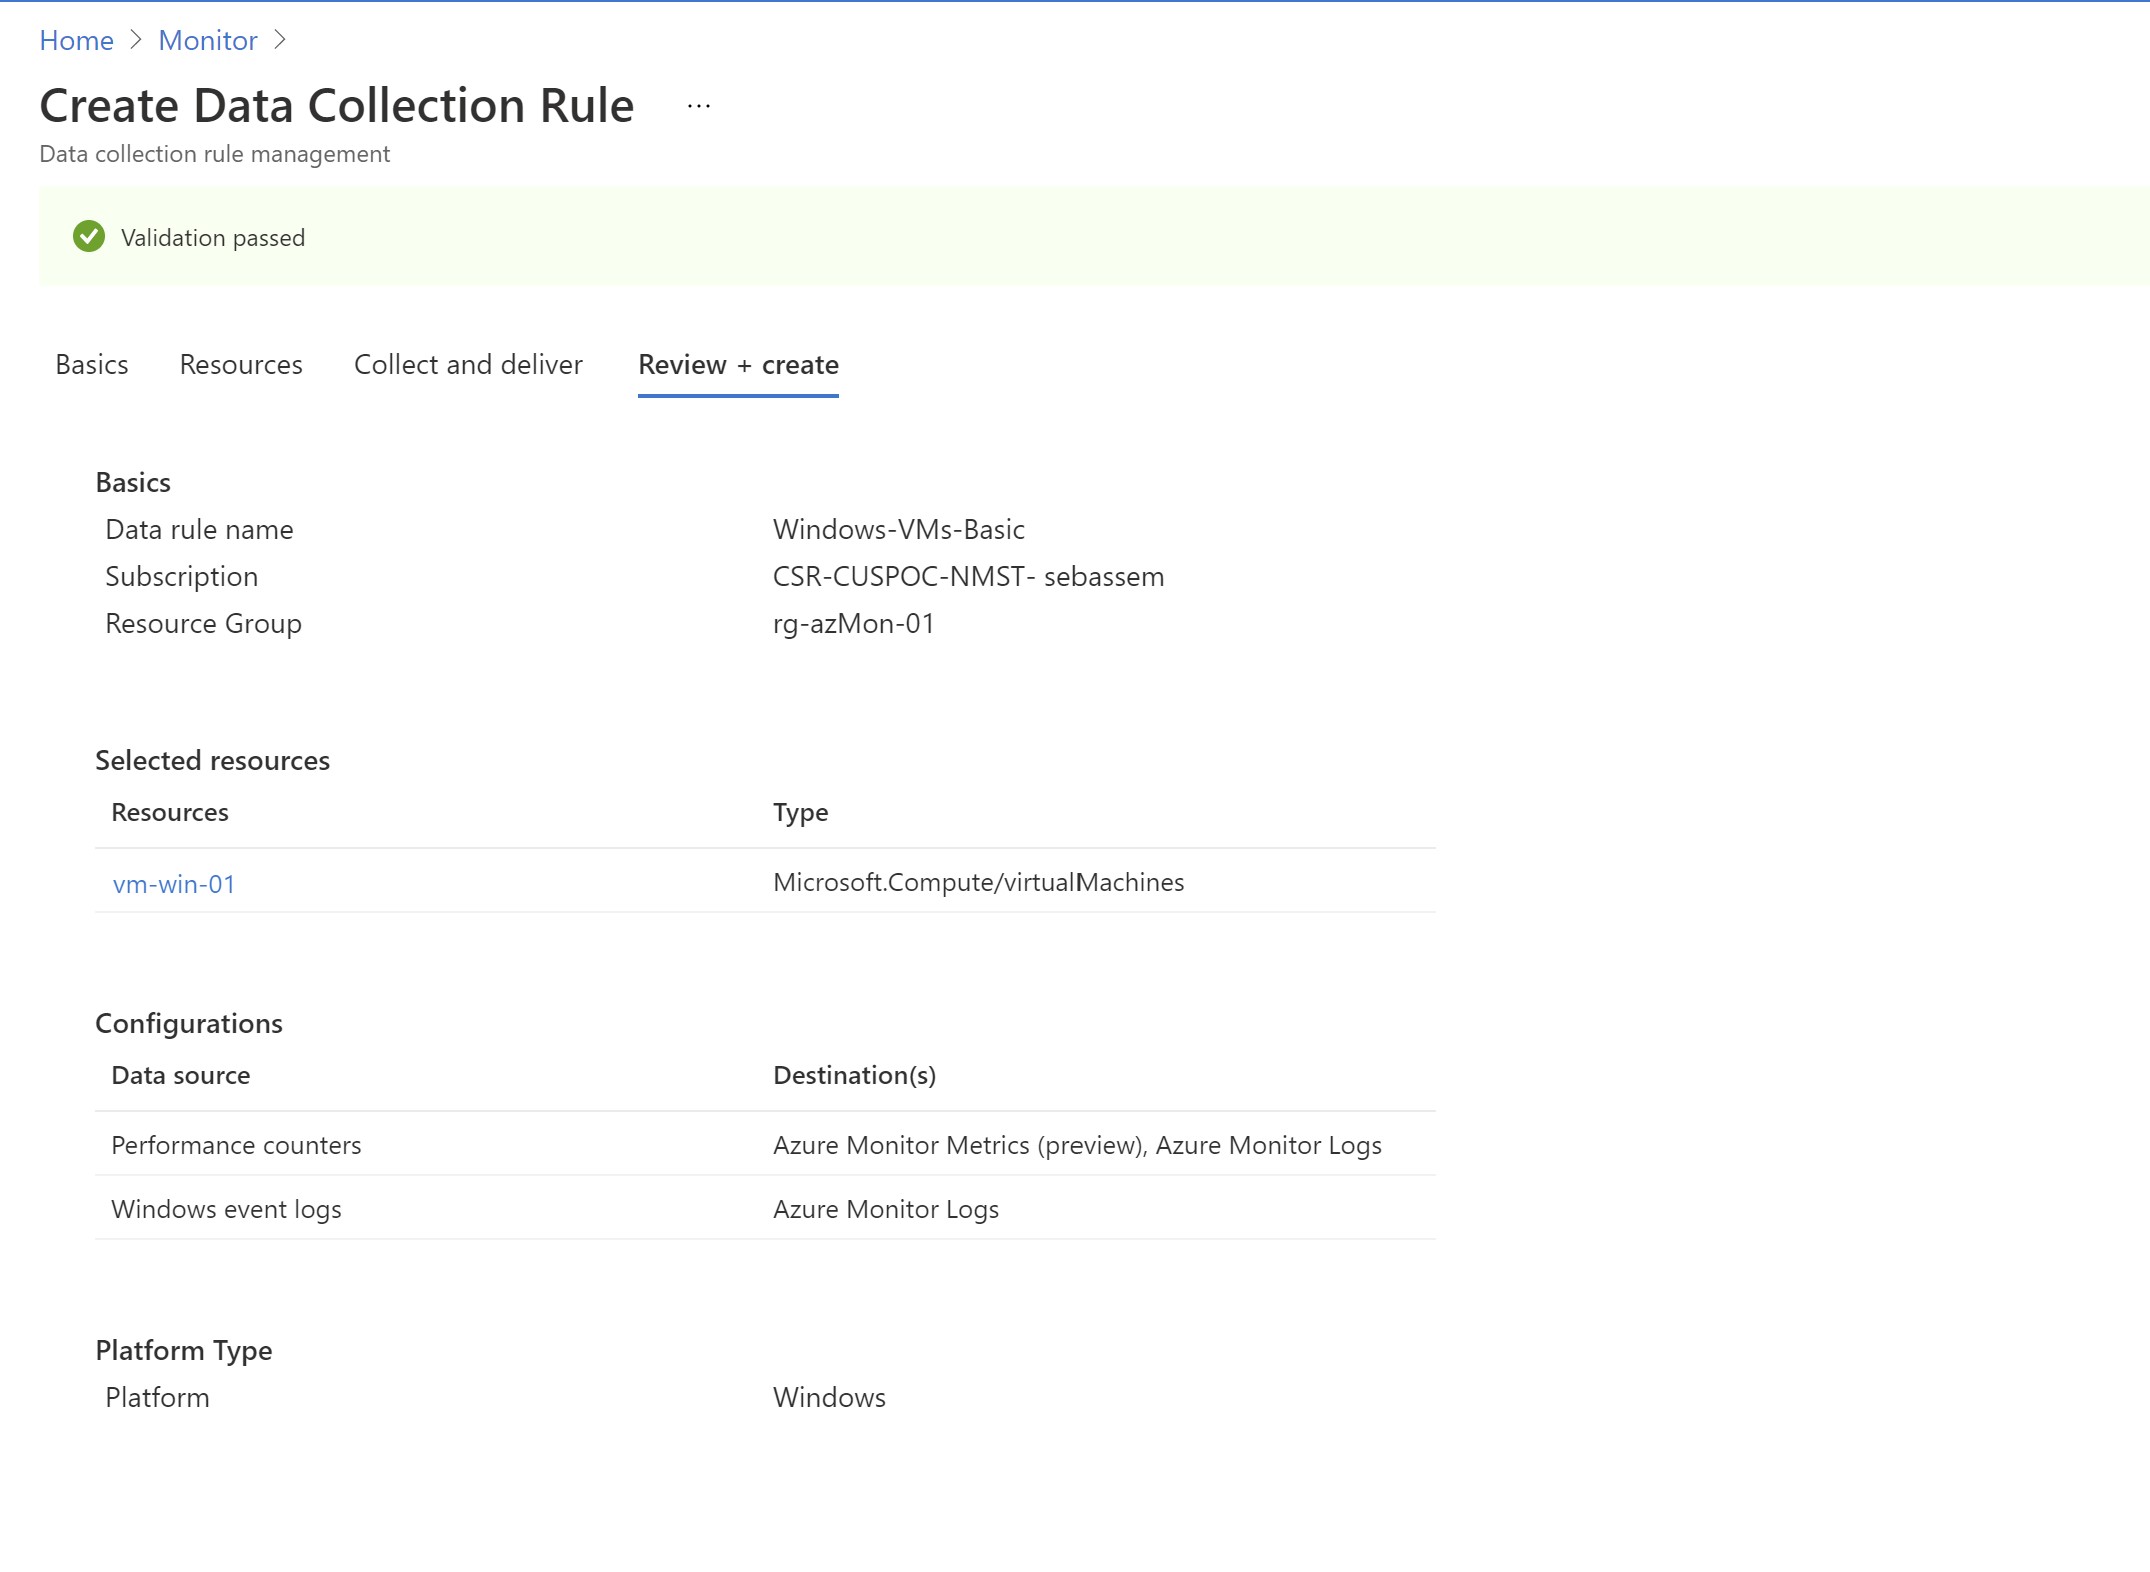Open the ellipsis more options menu
Screen dimensions: 2150x1572
click(x=699, y=106)
